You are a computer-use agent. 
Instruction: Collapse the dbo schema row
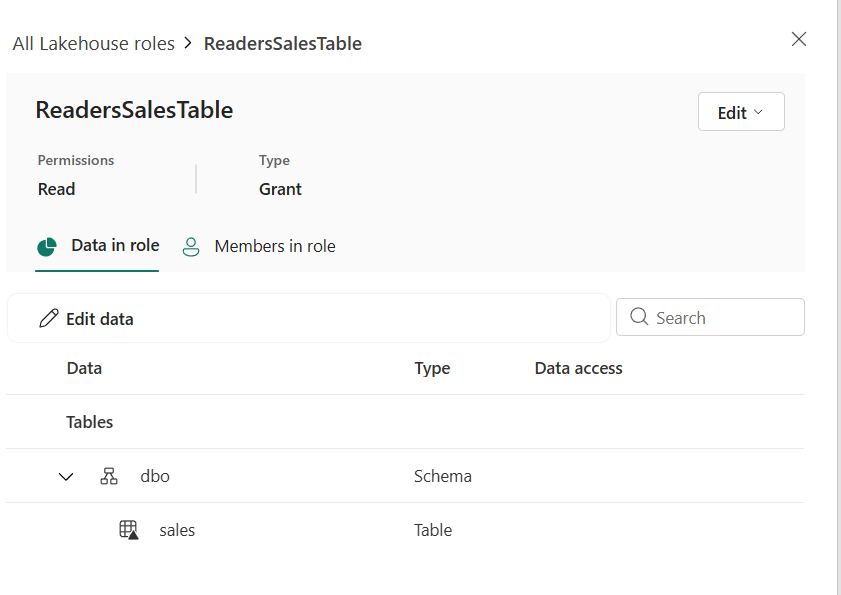coord(66,476)
